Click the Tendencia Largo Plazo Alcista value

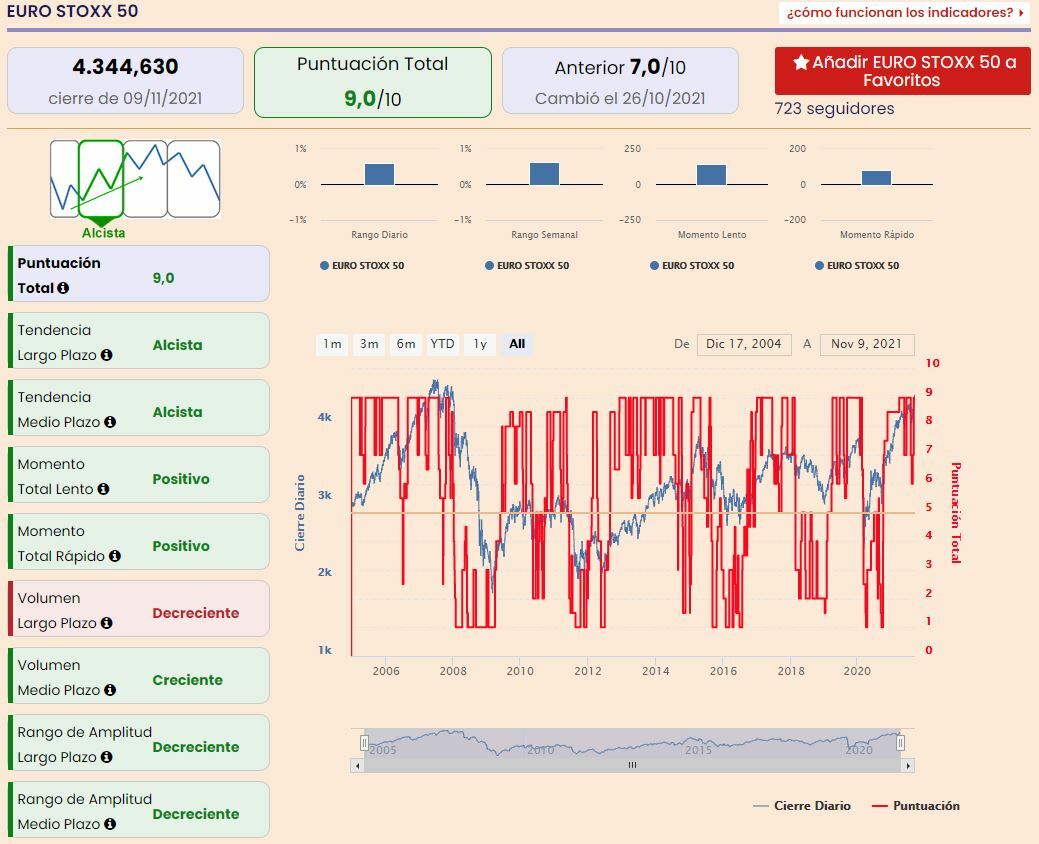tap(178, 345)
